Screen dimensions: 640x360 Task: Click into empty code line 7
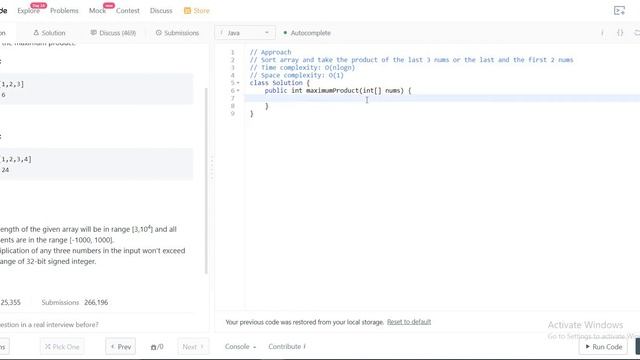442,98
